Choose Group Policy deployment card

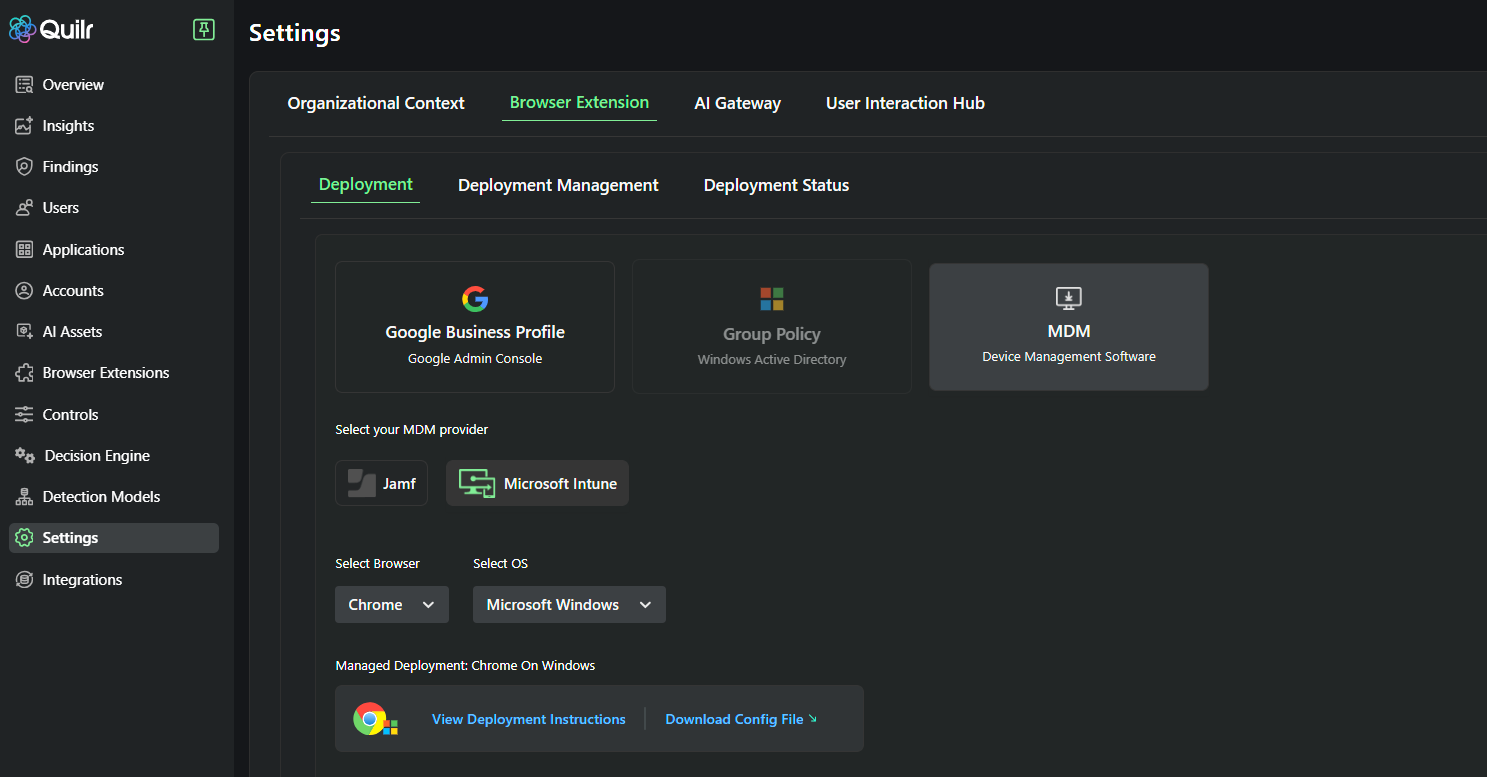pyautogui.click(x=772, y=327)
